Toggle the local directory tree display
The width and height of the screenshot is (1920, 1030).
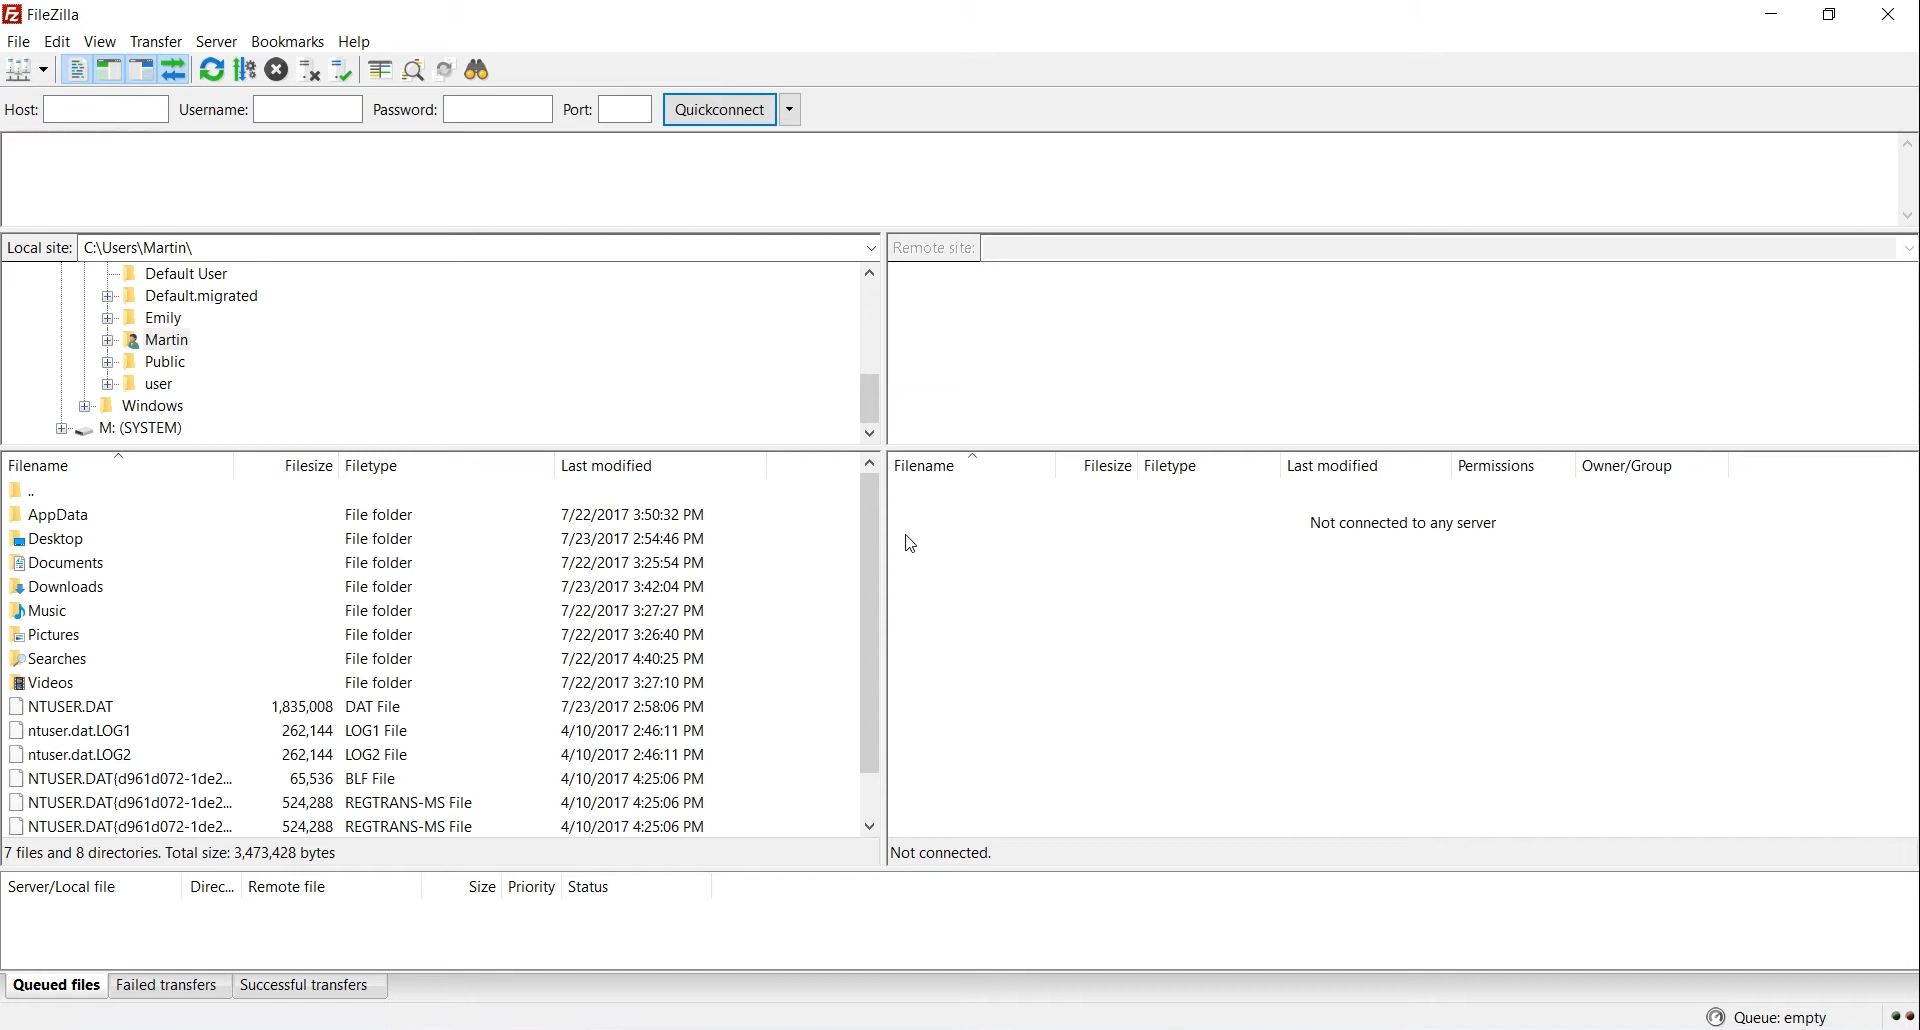pyautogui.click(x=109, y=70)
